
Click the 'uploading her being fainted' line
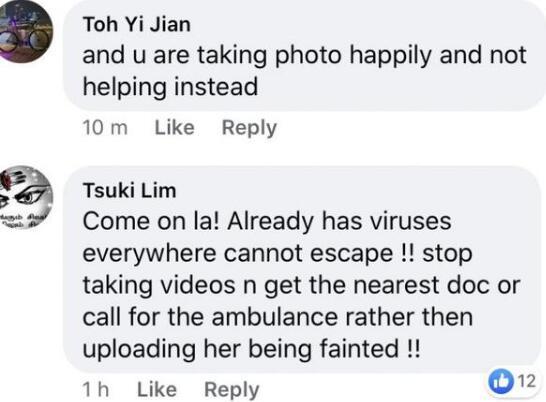pyautogui.click(x=251, y=349)
